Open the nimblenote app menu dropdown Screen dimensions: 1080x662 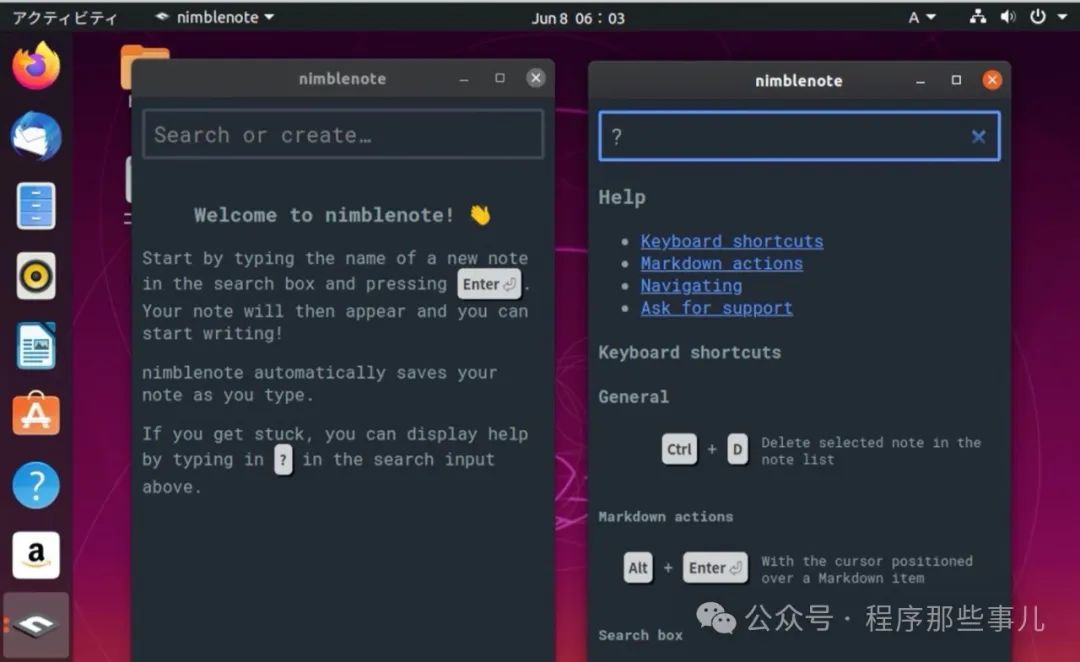pos(214,17)
